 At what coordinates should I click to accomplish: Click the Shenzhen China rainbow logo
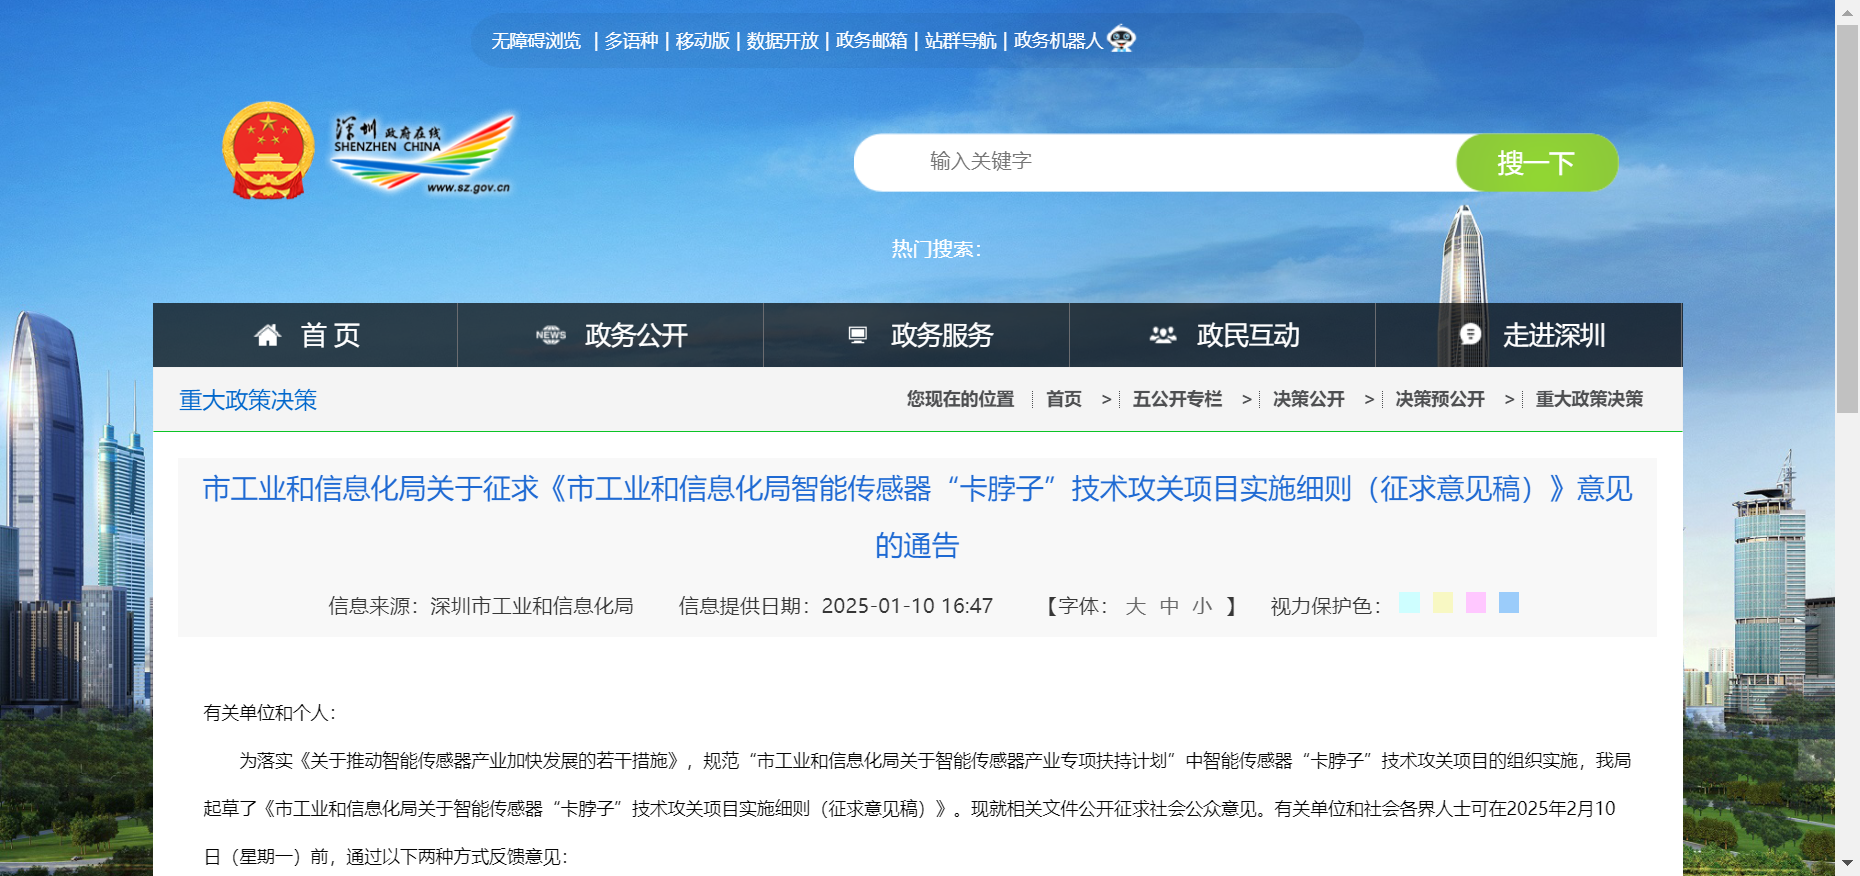click(x=423, y=152)
